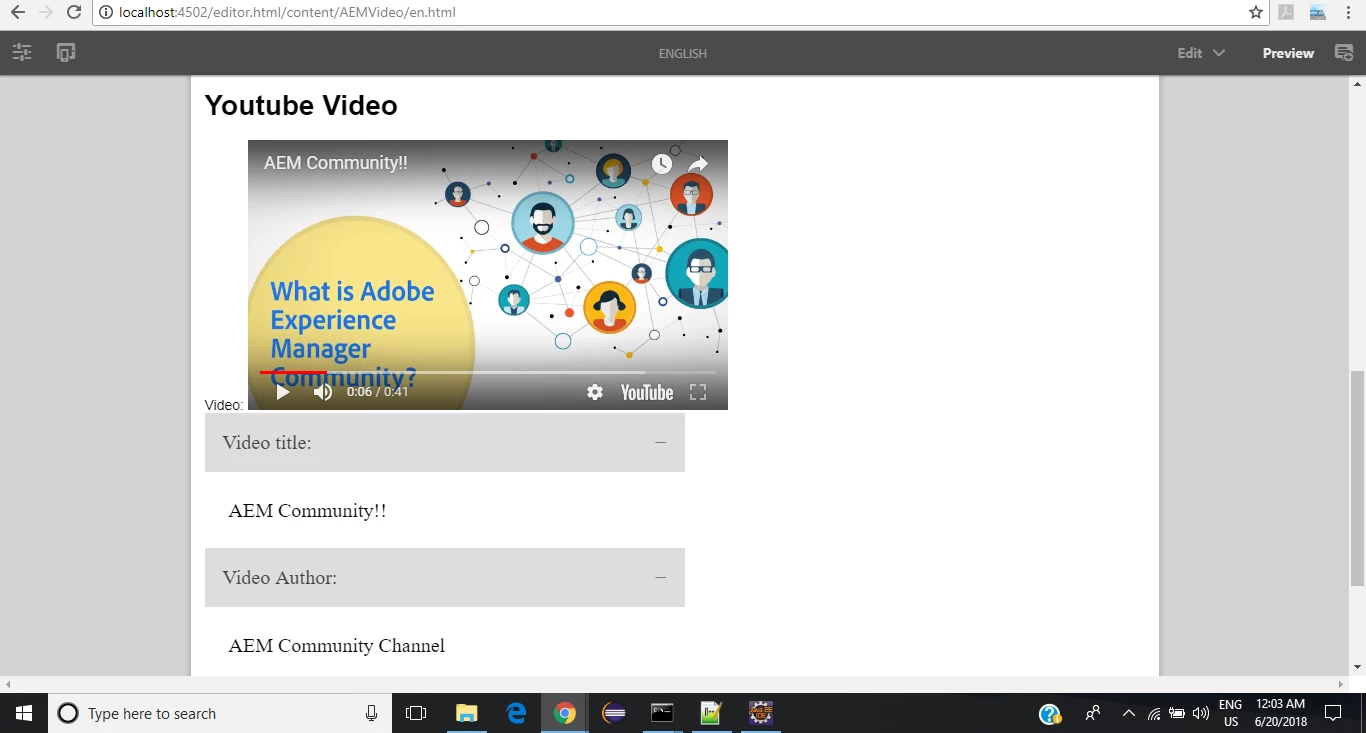The height and width of the screenshot is (733, 1366).
Task: Play the YouTube video
Action: pos(283,392)
